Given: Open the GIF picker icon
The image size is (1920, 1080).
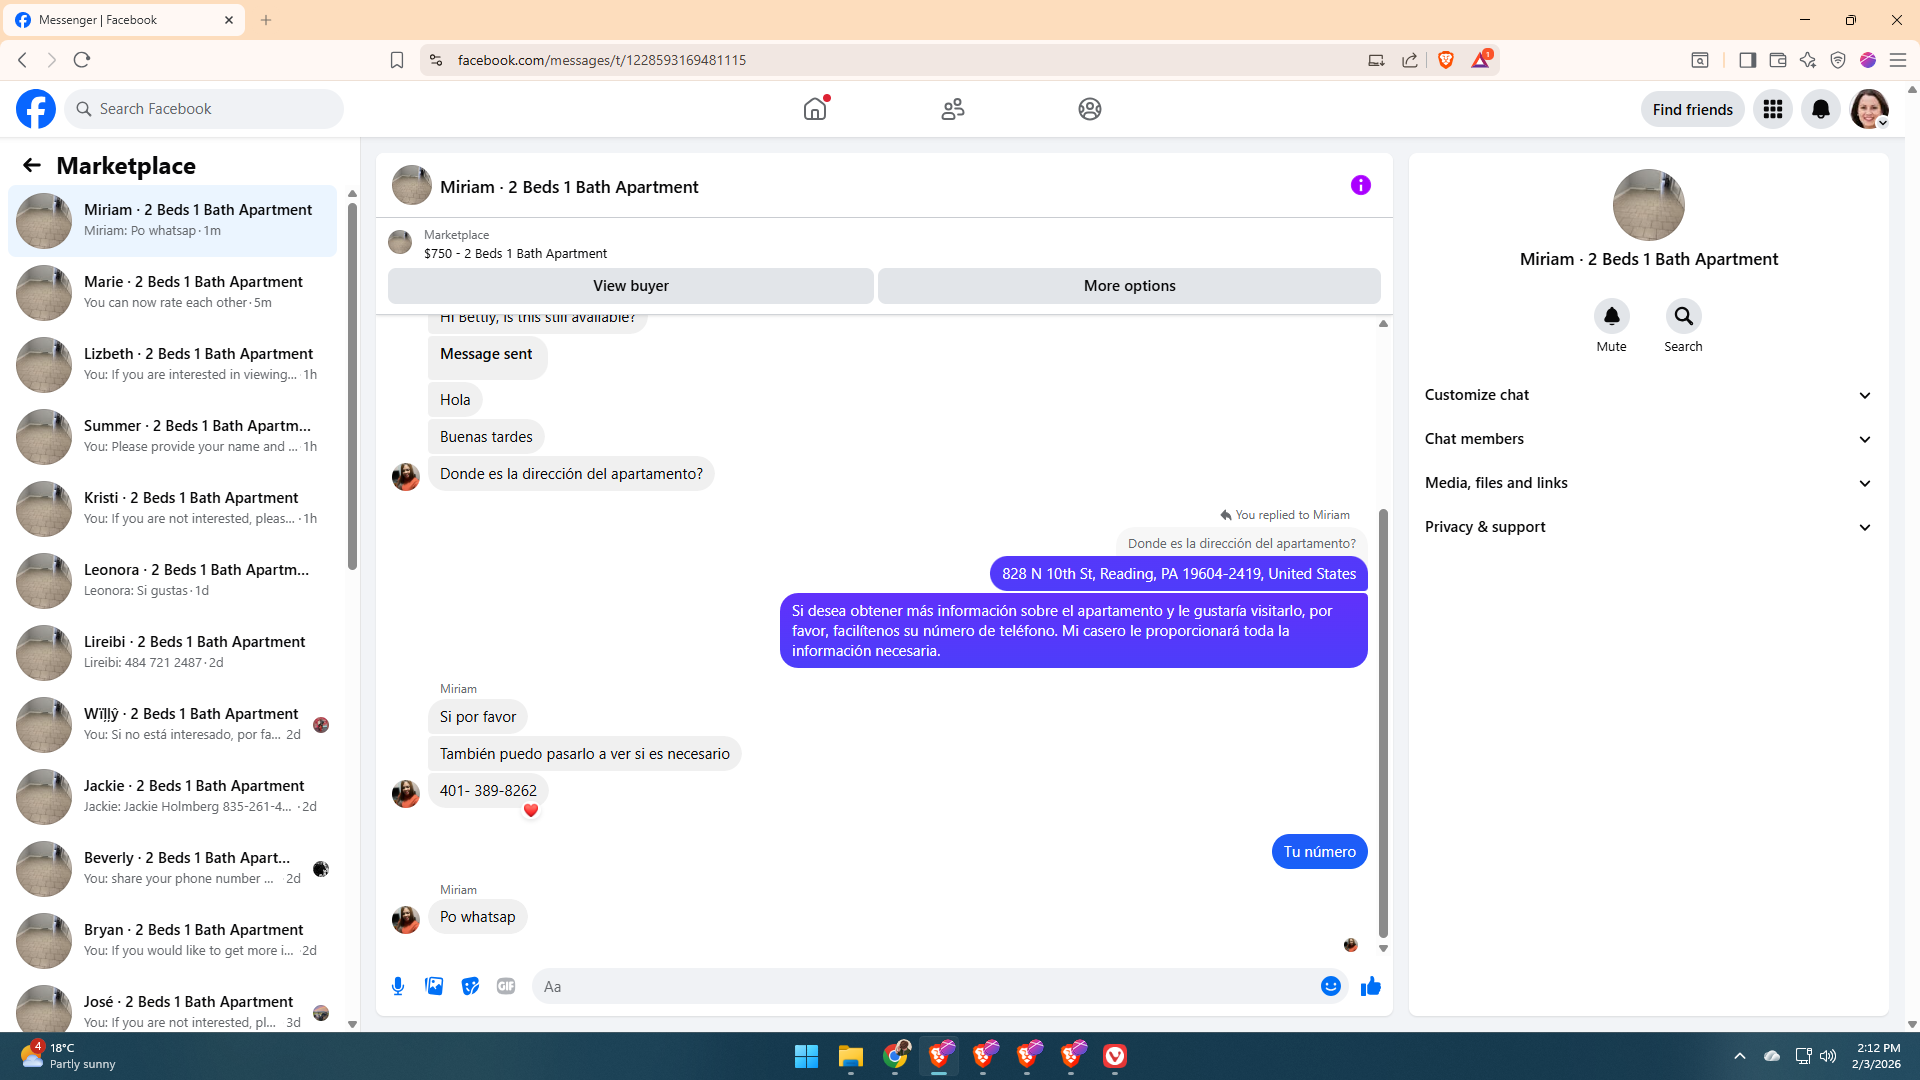Looking at the screenshot, I should (x=506, y=986).
